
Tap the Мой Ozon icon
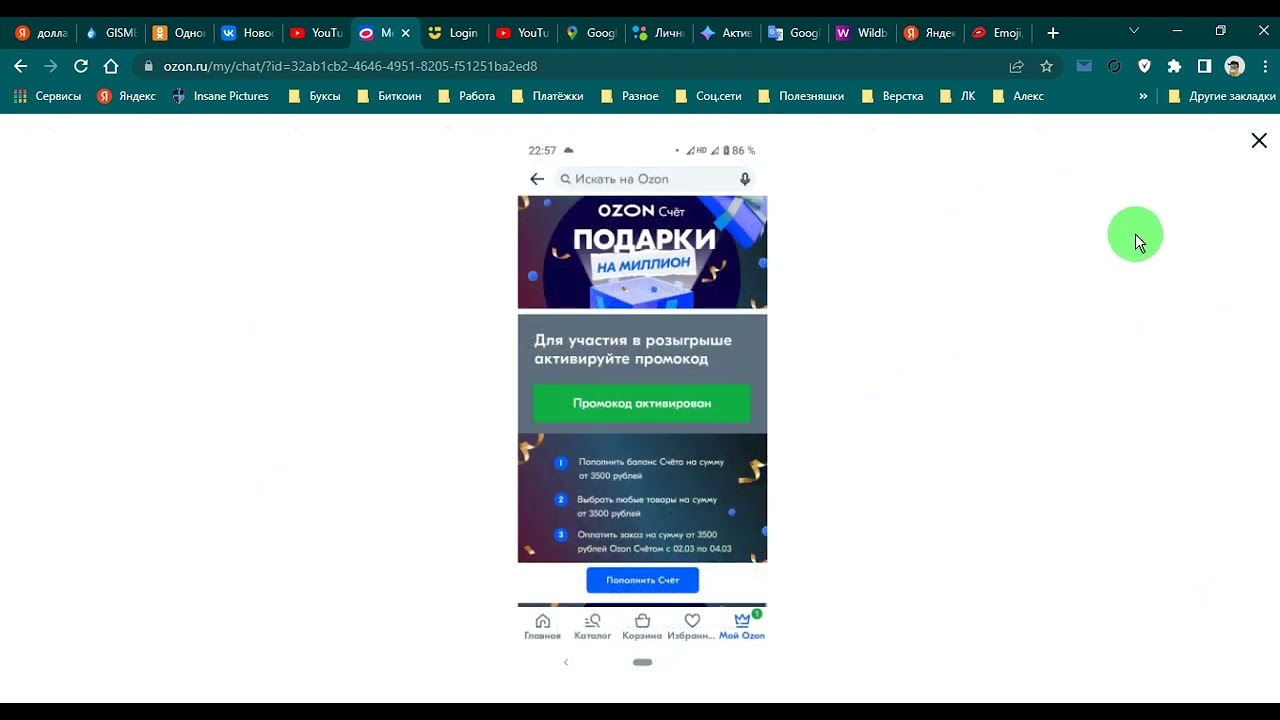742,627
